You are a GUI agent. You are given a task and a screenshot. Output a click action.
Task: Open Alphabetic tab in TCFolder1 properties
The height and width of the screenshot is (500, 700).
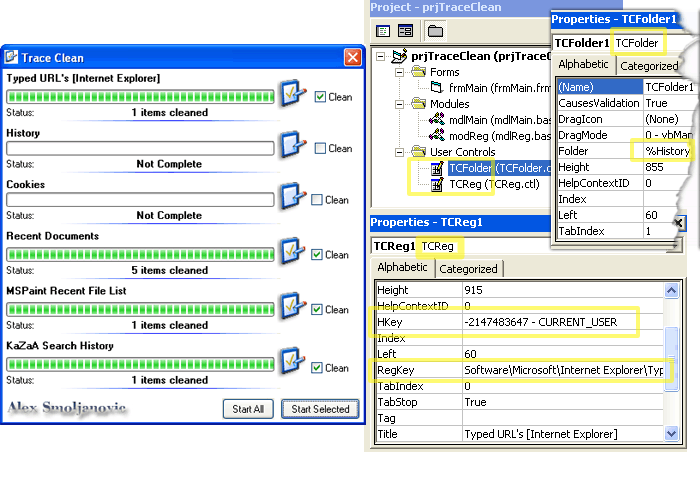(583, 65)
